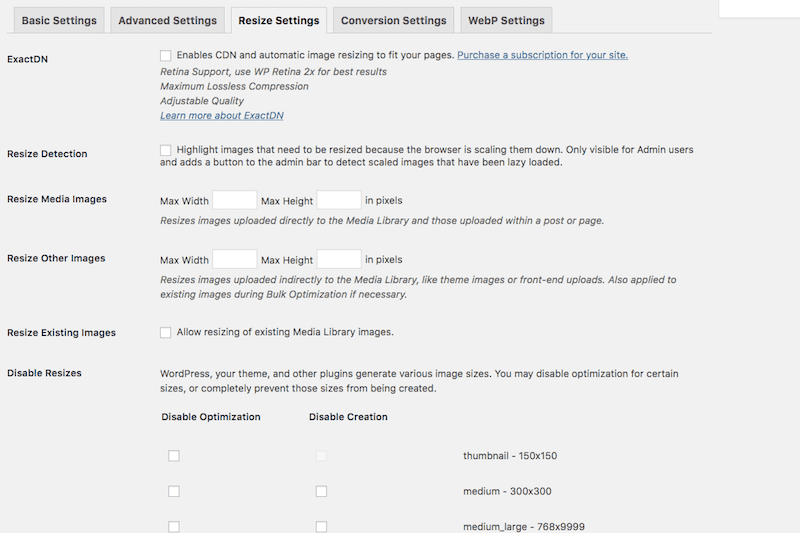
Task: Click the Resize Other Images label
Action: [56, 259]
